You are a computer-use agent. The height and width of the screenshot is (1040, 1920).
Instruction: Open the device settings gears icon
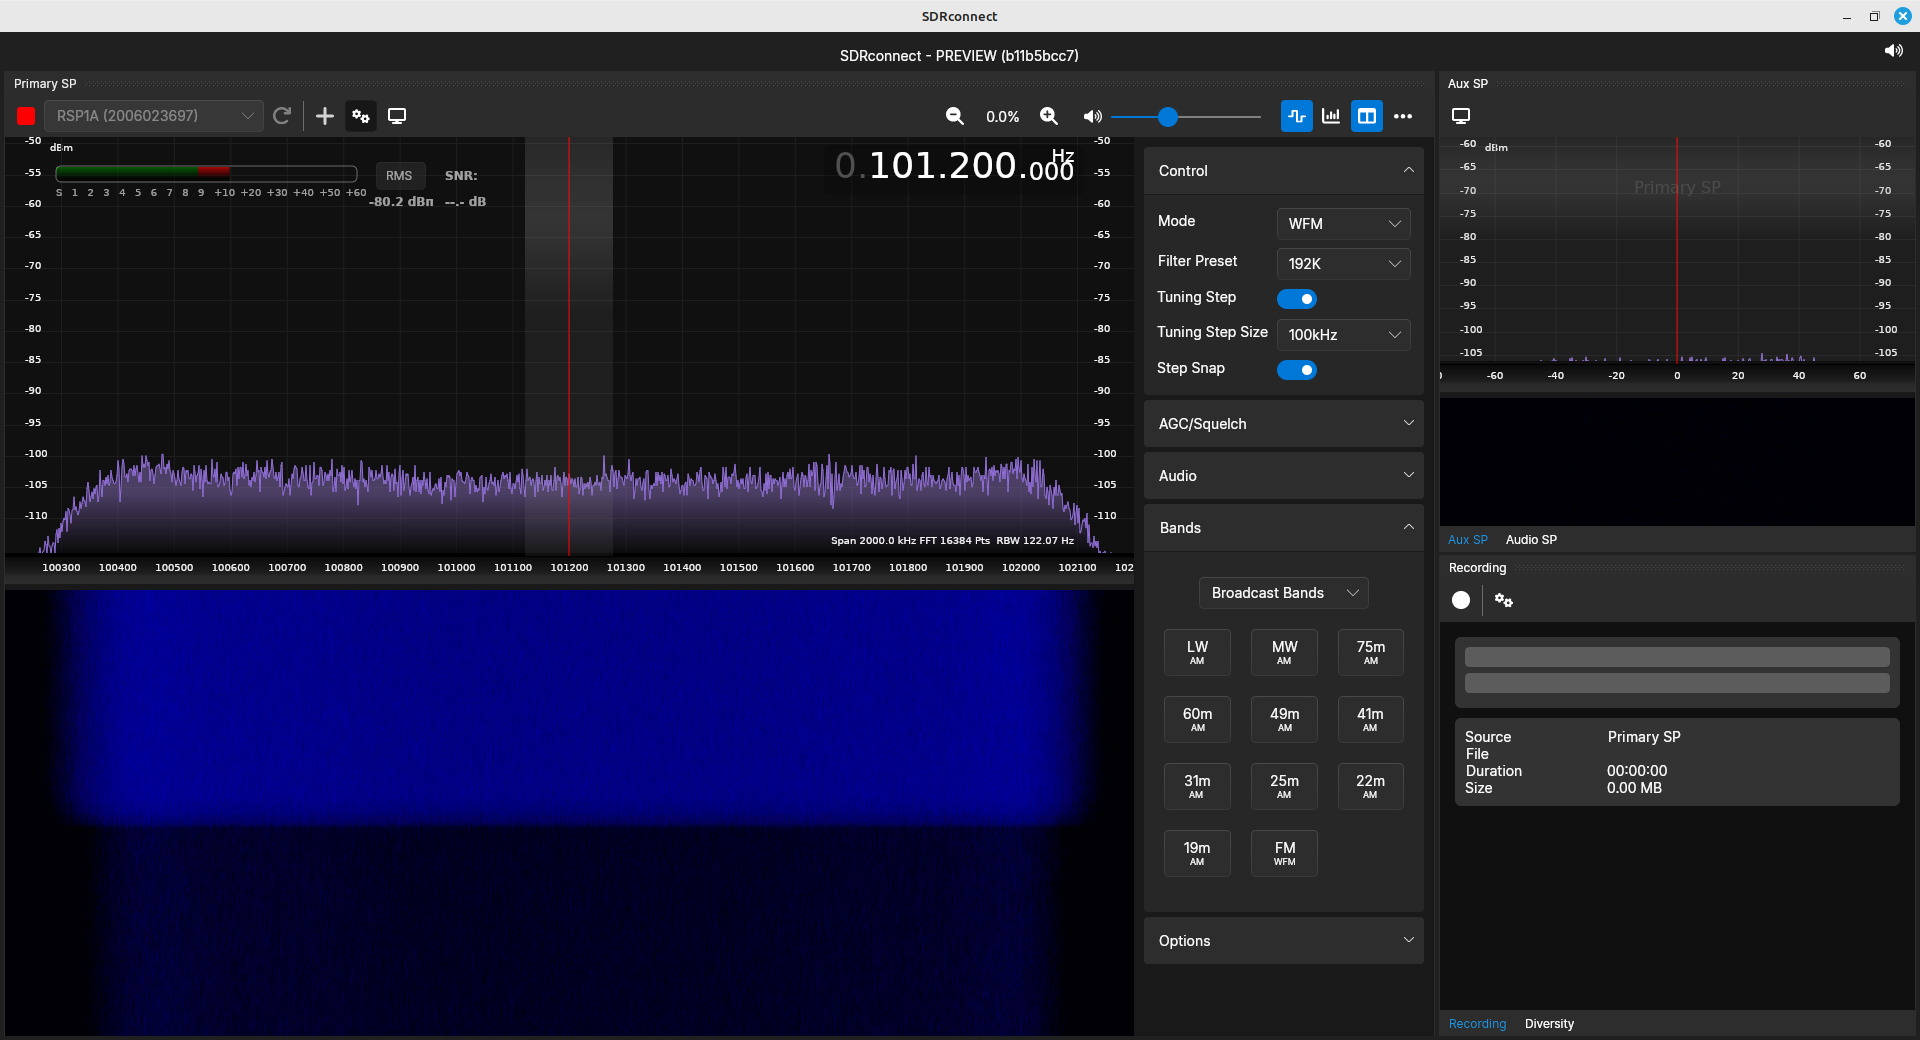pos(361,116)
